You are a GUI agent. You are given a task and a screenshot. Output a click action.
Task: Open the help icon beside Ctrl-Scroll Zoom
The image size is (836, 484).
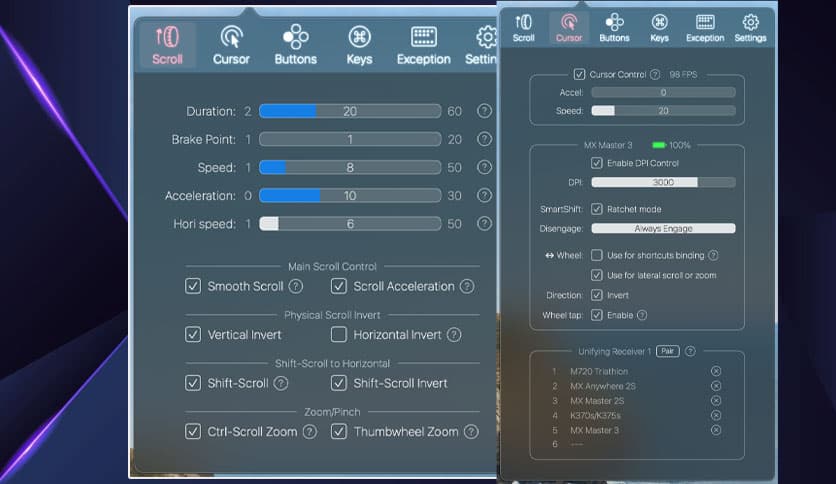(x=310, y=432)
